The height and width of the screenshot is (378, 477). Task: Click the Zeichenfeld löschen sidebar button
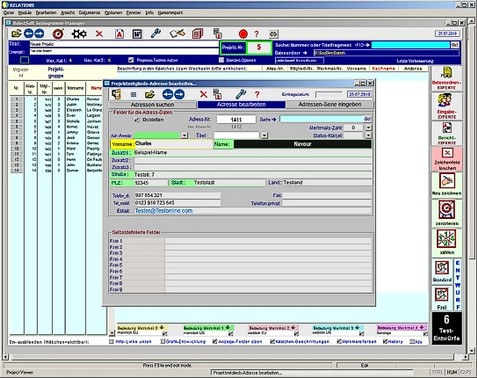447,159
